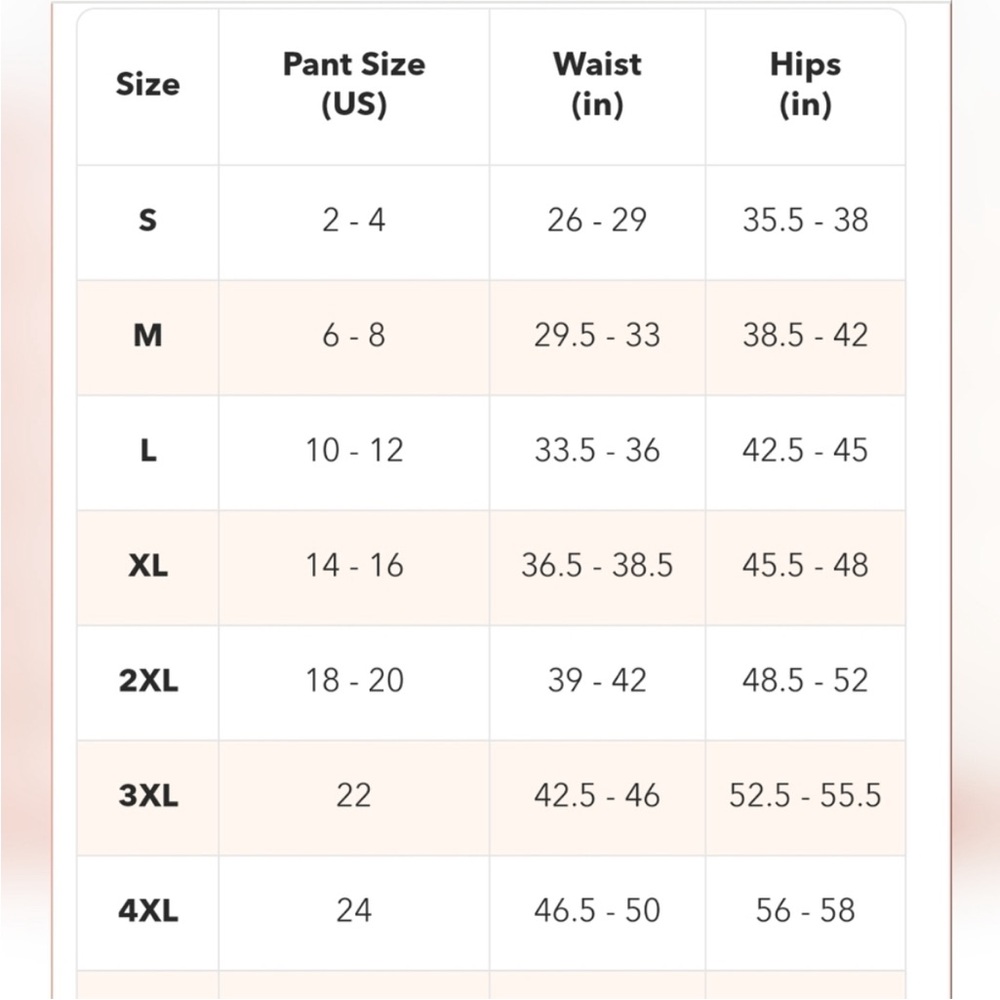Select the 4XL size row label
Viewport: 1000px width, 1000px height.
[147, 910]
